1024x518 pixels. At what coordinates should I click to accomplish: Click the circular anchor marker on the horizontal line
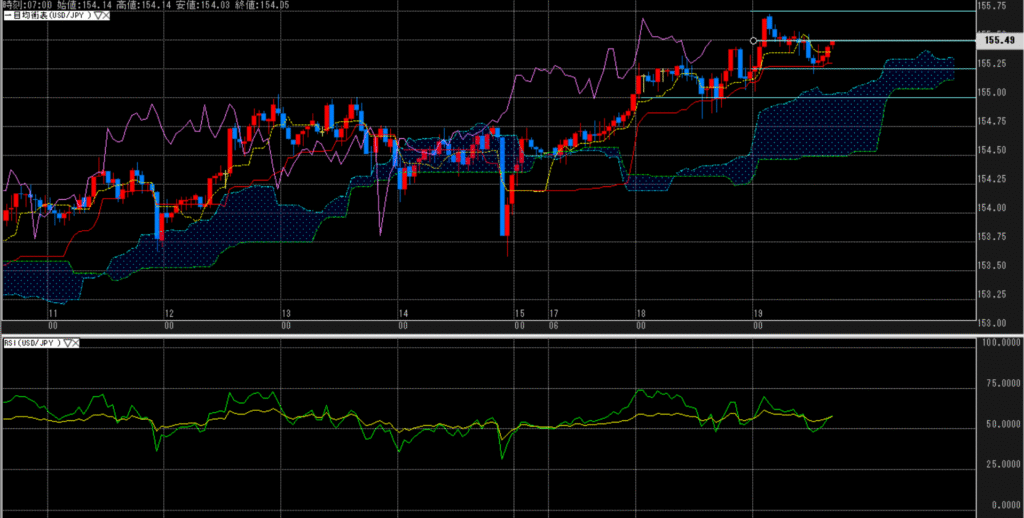click(753, 40)
